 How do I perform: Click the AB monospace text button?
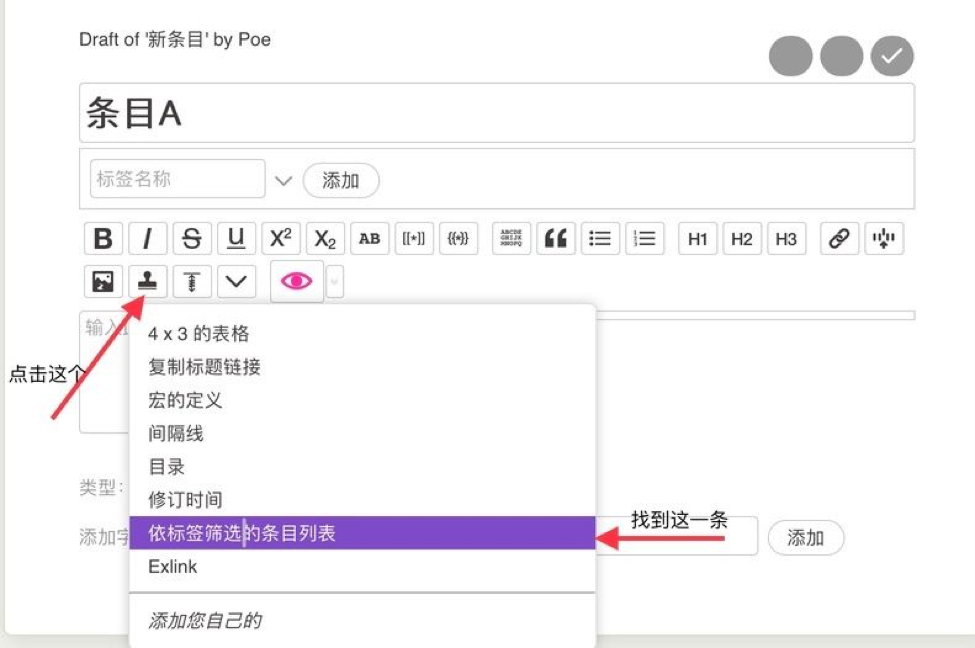(x=369, y=239)
